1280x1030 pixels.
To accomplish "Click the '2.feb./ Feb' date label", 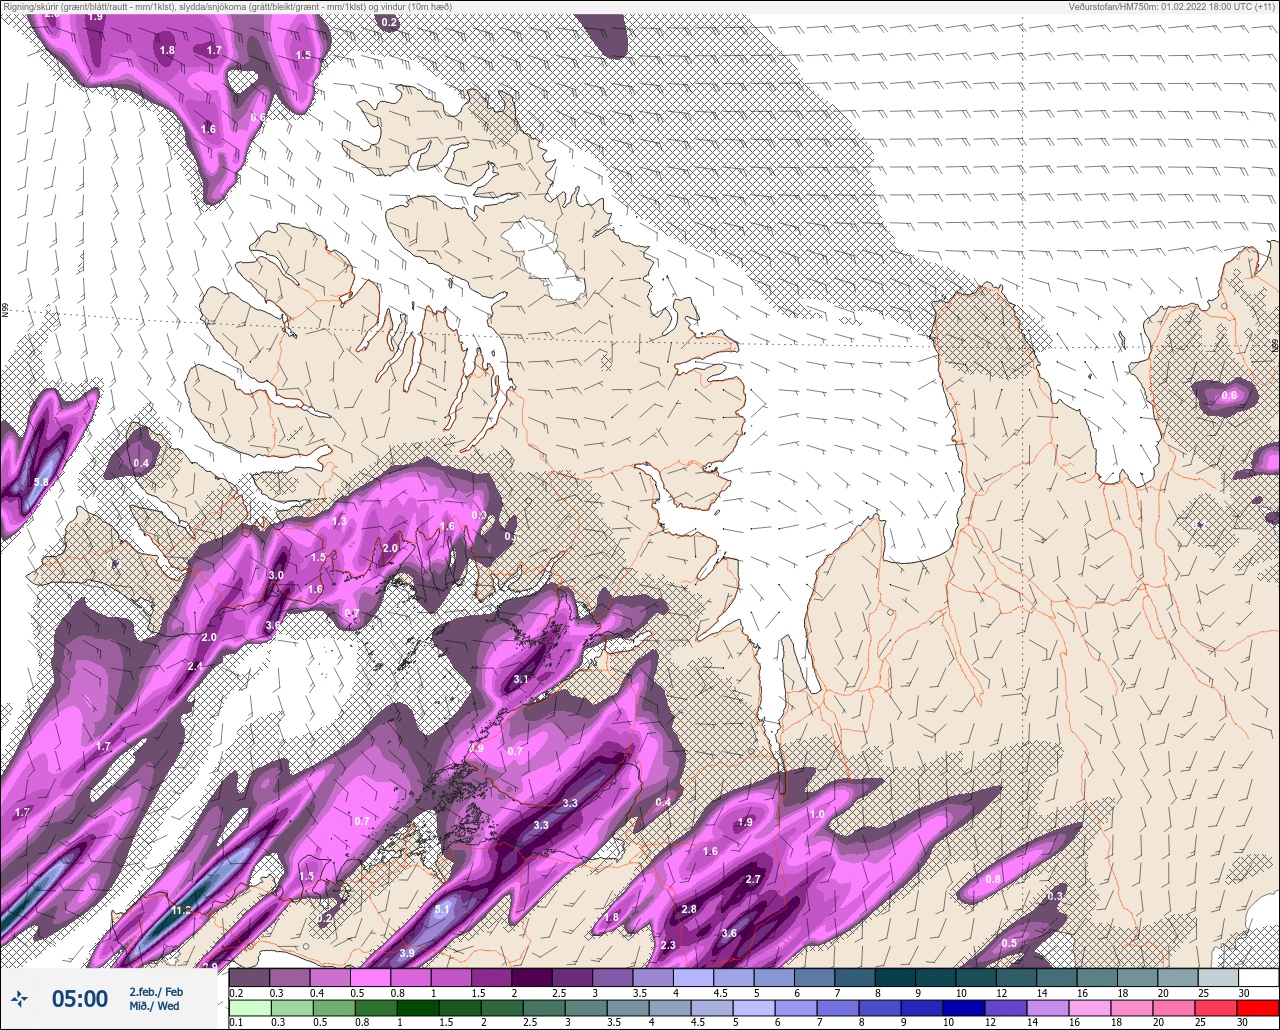I will [x=156, y=991].
